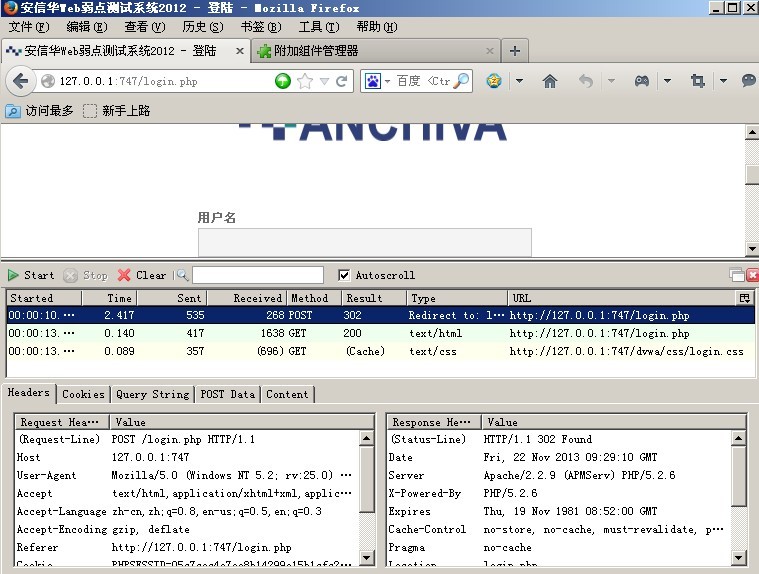Sort requests by Started column
759x574 pixels.
44,298
